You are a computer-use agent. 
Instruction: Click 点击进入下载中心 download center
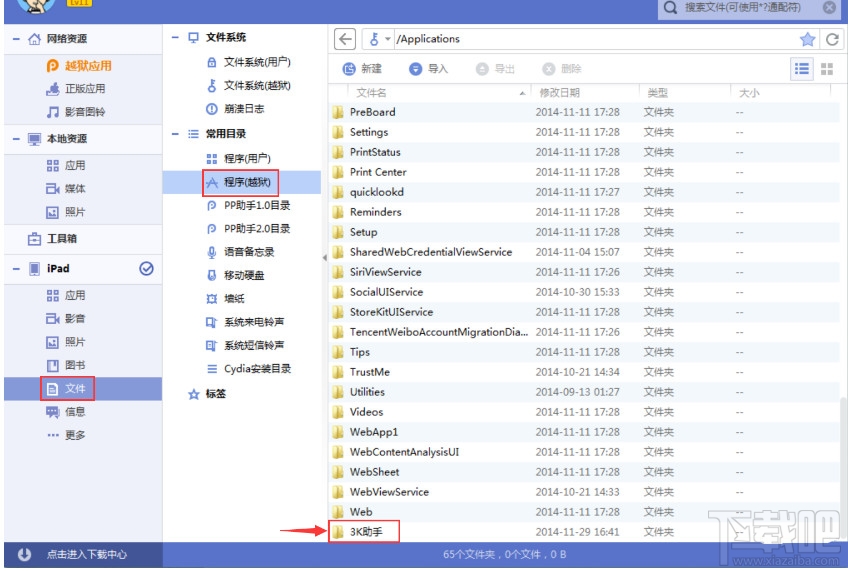tap(87, 555)
